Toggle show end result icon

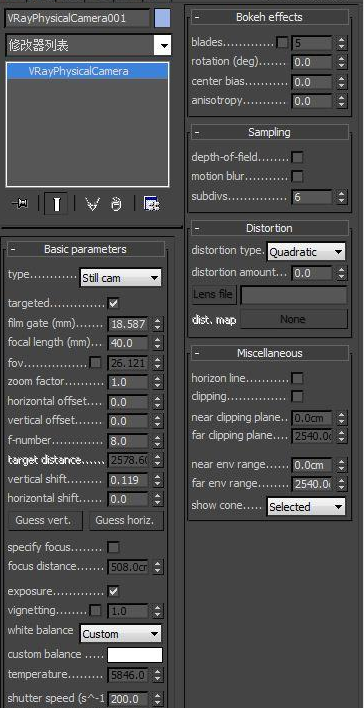point(56,204)
